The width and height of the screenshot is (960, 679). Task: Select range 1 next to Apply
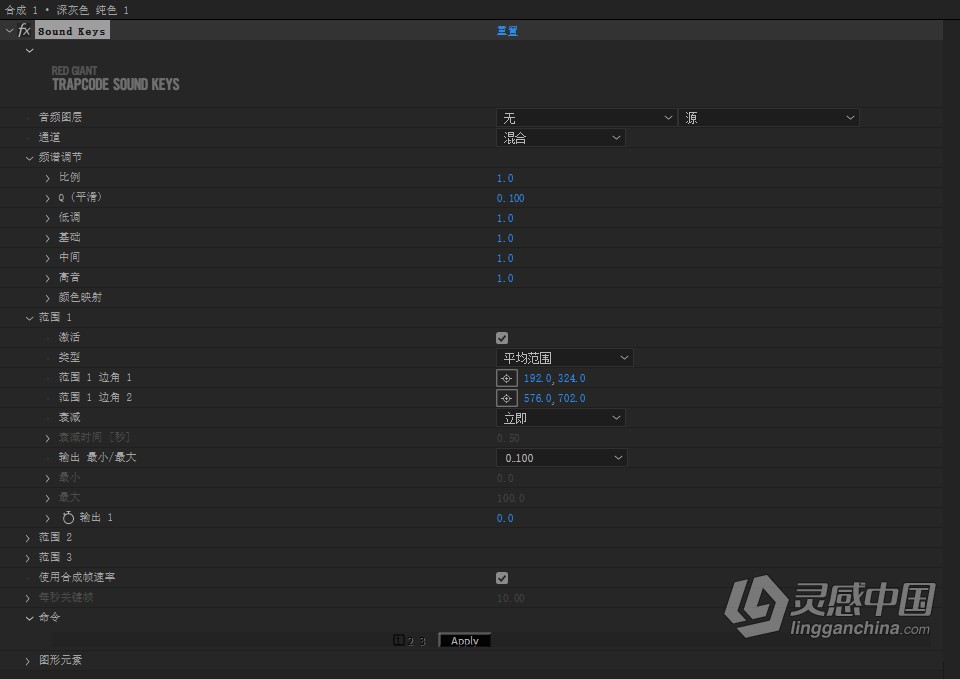tap(399, 640)
